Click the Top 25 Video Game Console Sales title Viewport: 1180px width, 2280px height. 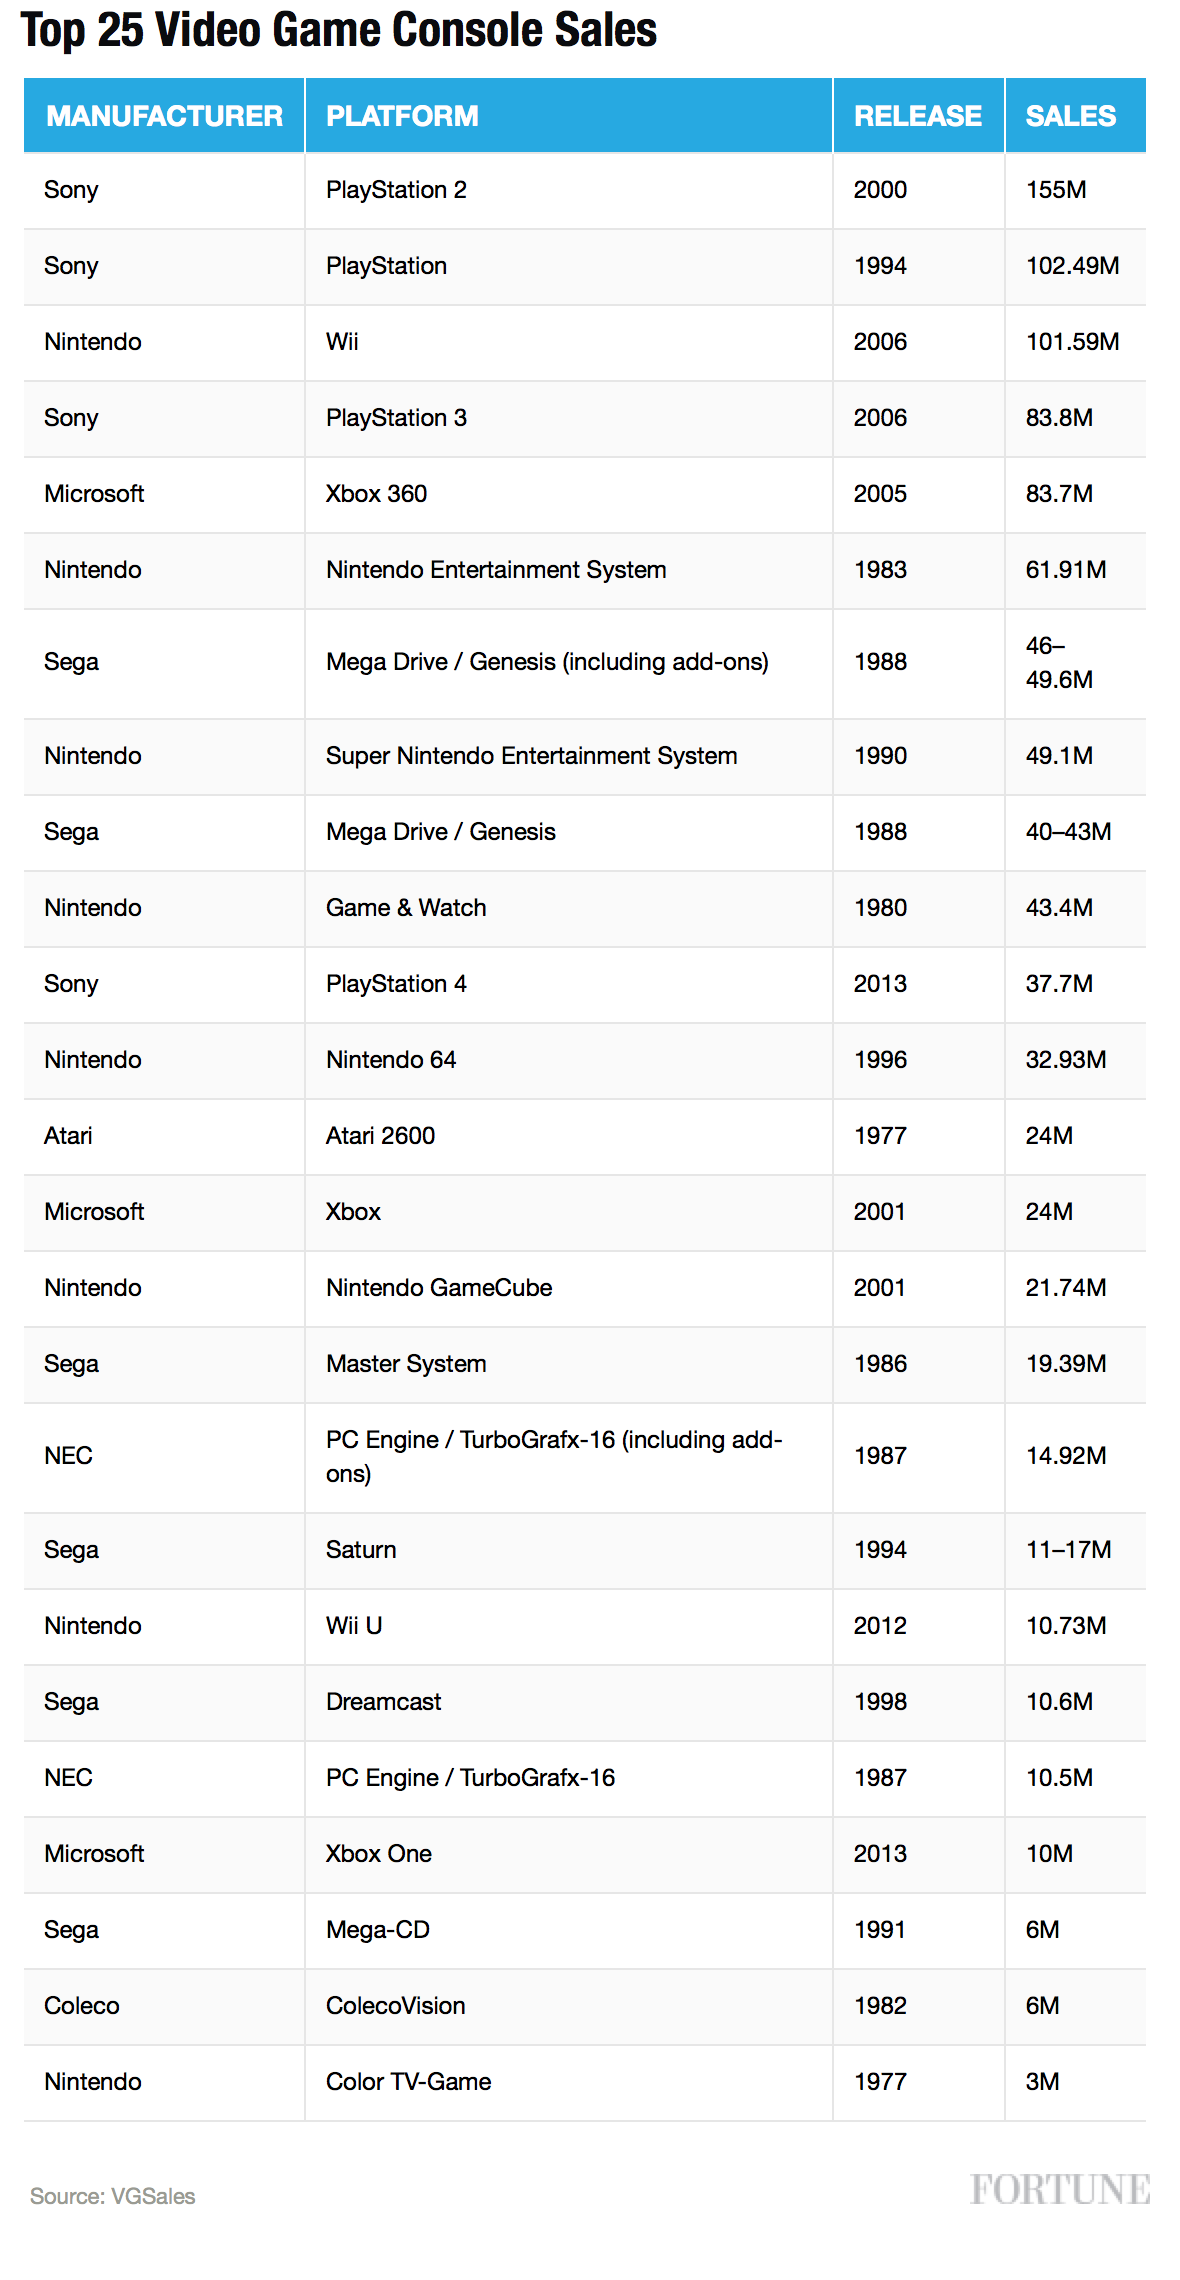point(338,30)
